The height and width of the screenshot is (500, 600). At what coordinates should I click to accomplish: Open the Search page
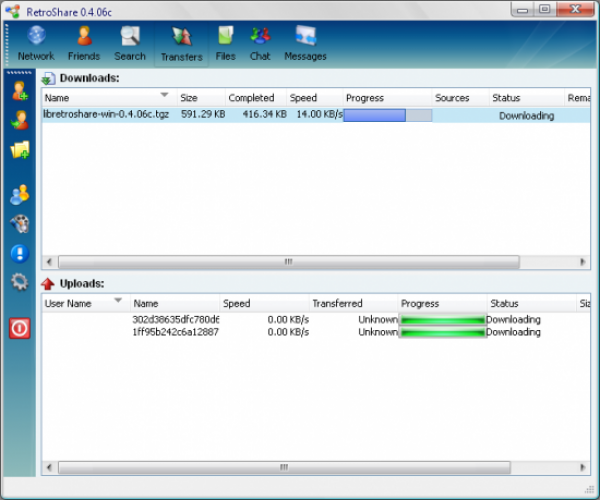[130, 44]
